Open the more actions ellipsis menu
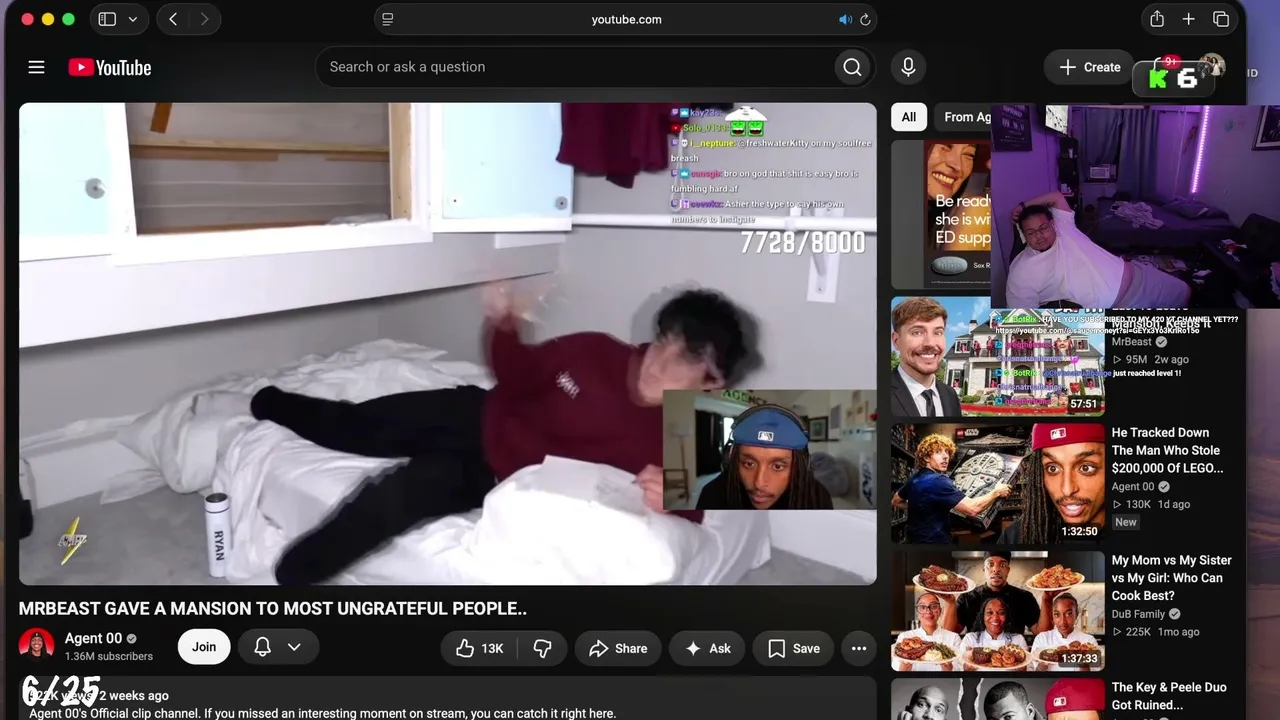 pyautogui.click(x=858, y=648)
